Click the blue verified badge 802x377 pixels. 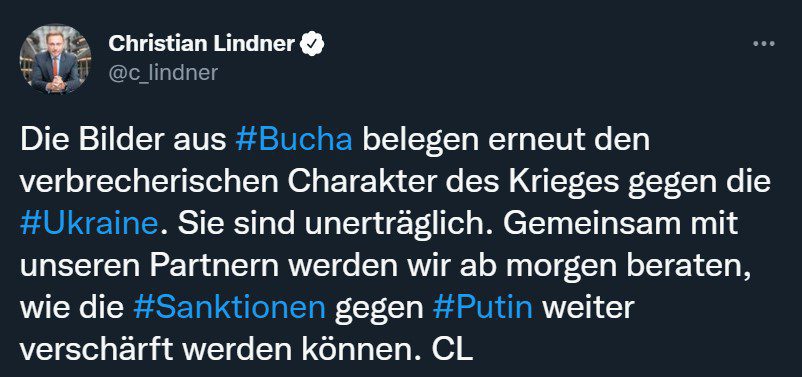[x=311, y=45]
